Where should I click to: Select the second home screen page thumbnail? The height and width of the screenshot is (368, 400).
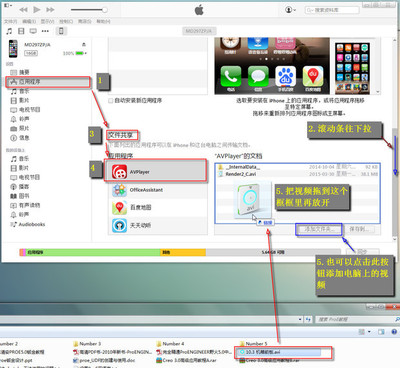point(352,68)
